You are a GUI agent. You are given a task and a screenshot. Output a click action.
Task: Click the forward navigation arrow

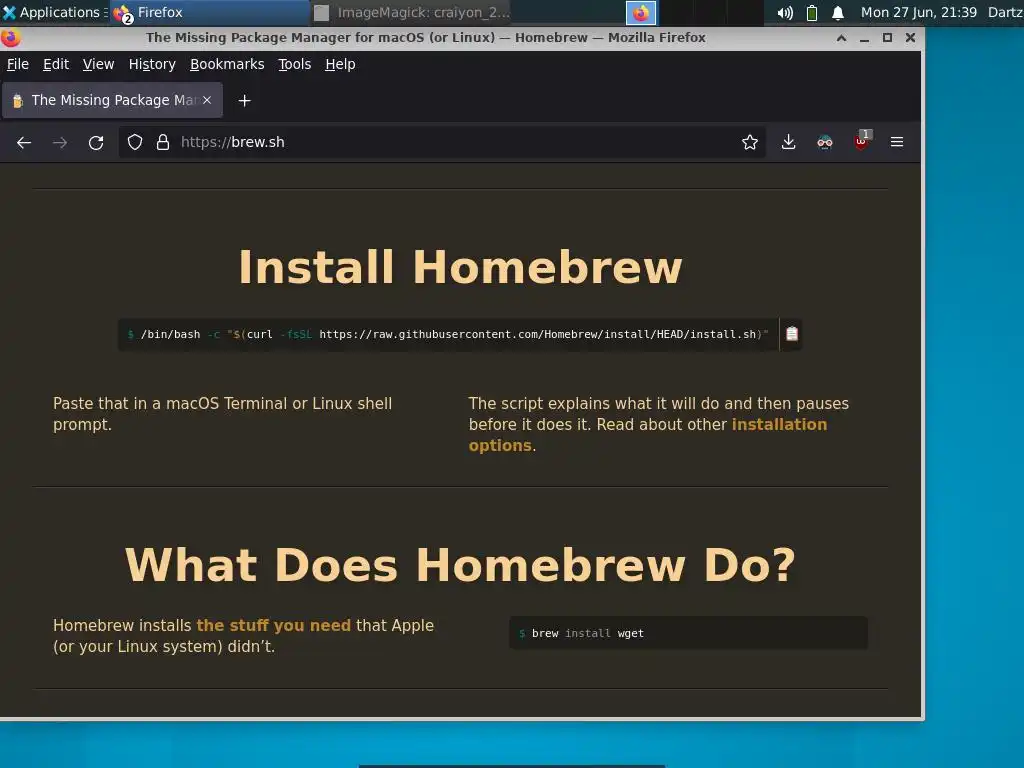(60, 142)
